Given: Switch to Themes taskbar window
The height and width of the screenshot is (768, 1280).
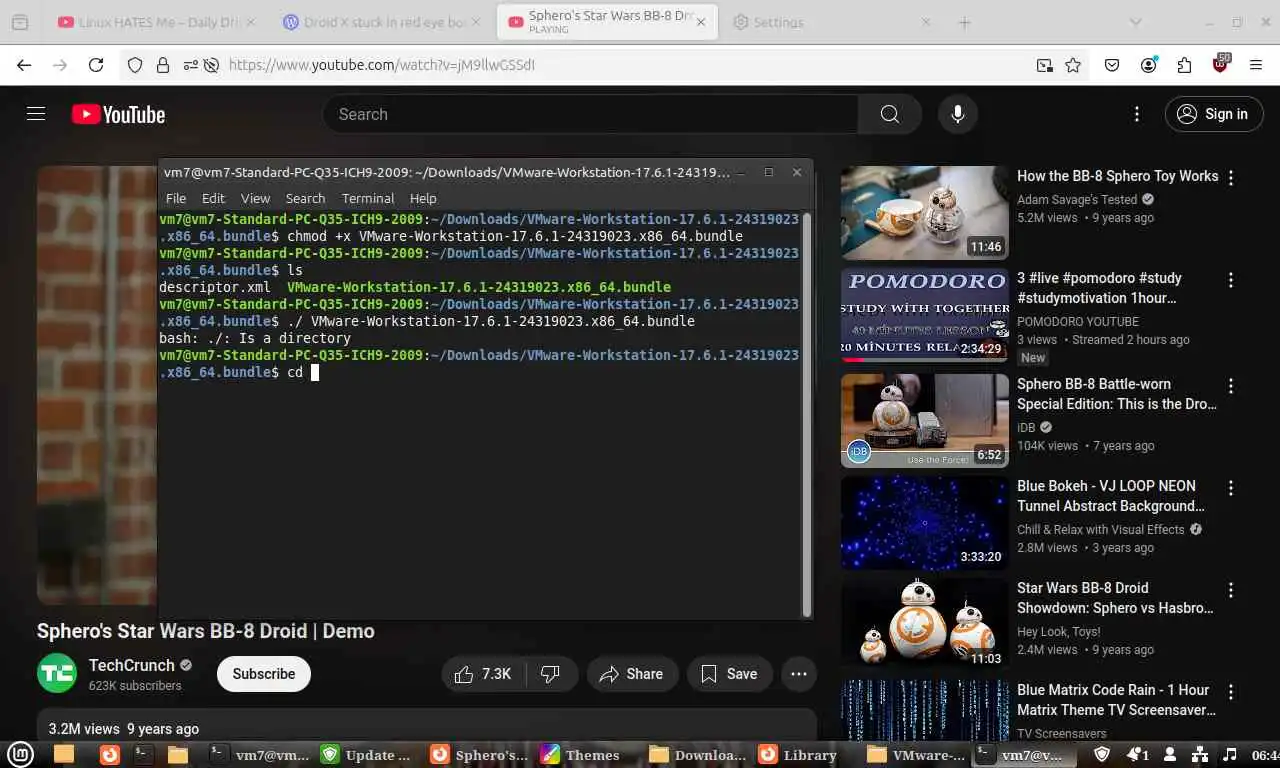Looking at the screenshot, I should coord(581,755).
